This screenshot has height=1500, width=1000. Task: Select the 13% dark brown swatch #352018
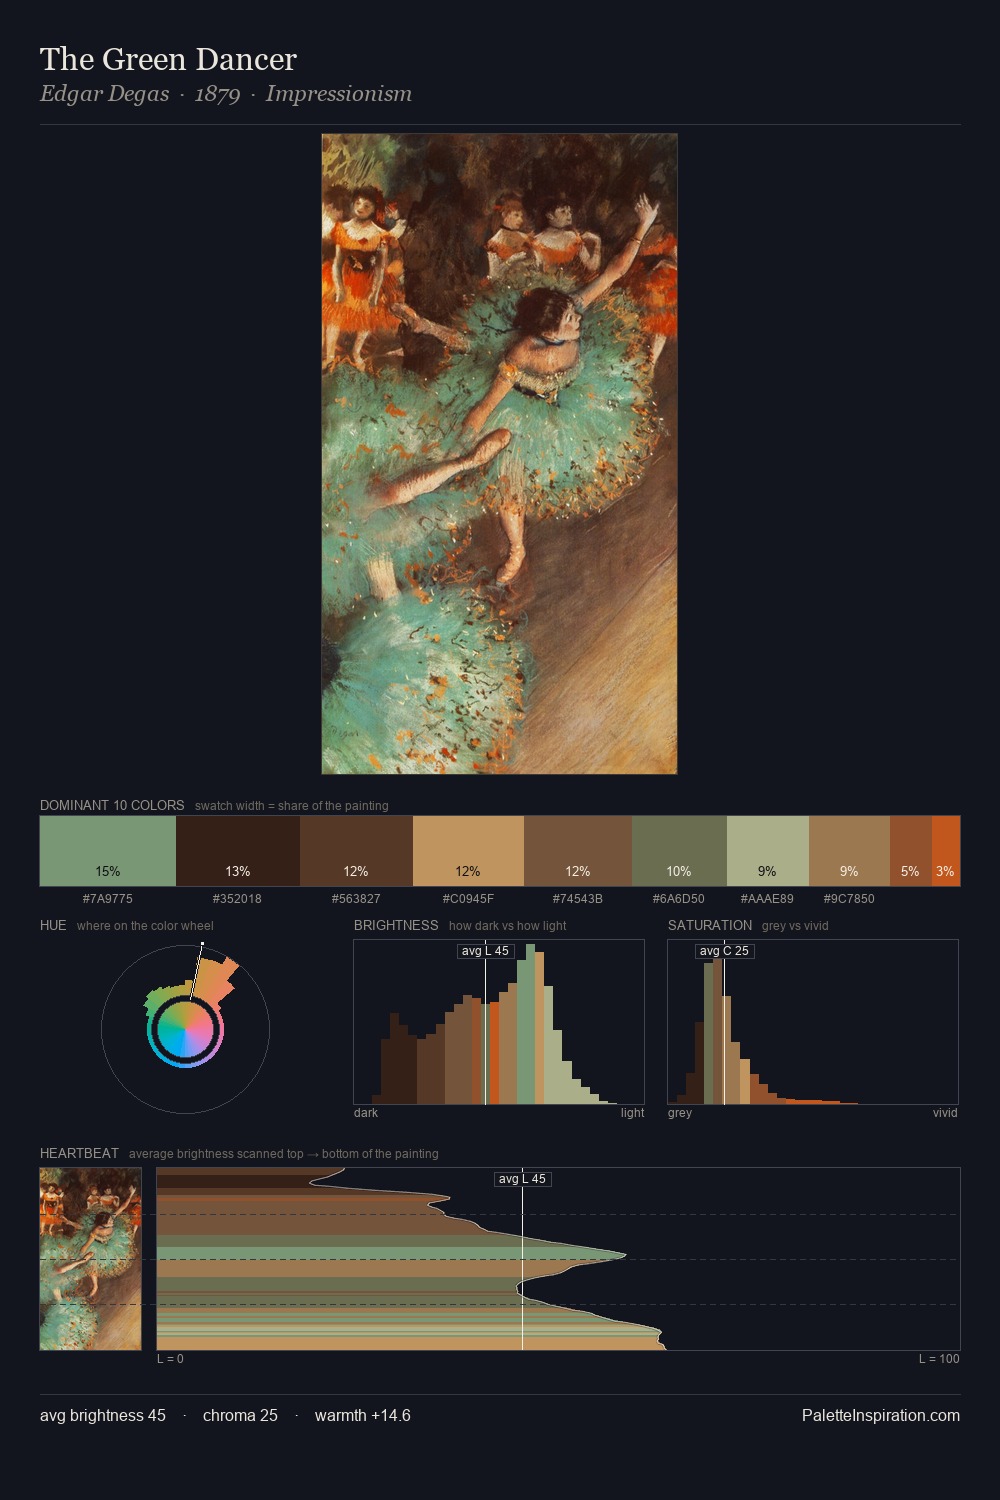[238, 851]
